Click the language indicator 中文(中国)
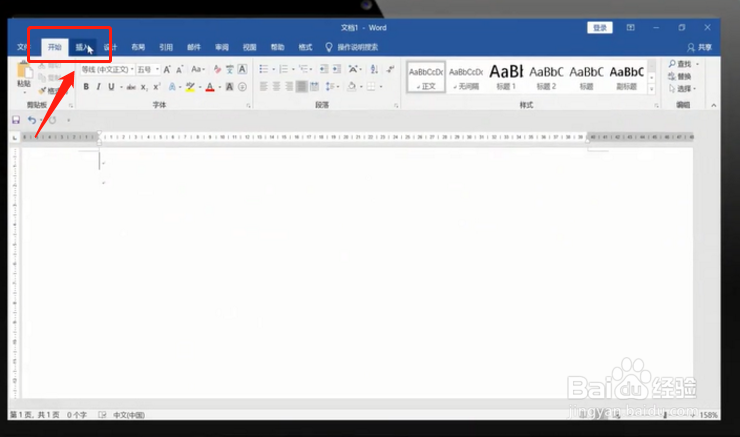Screen dimensions: 740x437 click(x=129, y=415)
